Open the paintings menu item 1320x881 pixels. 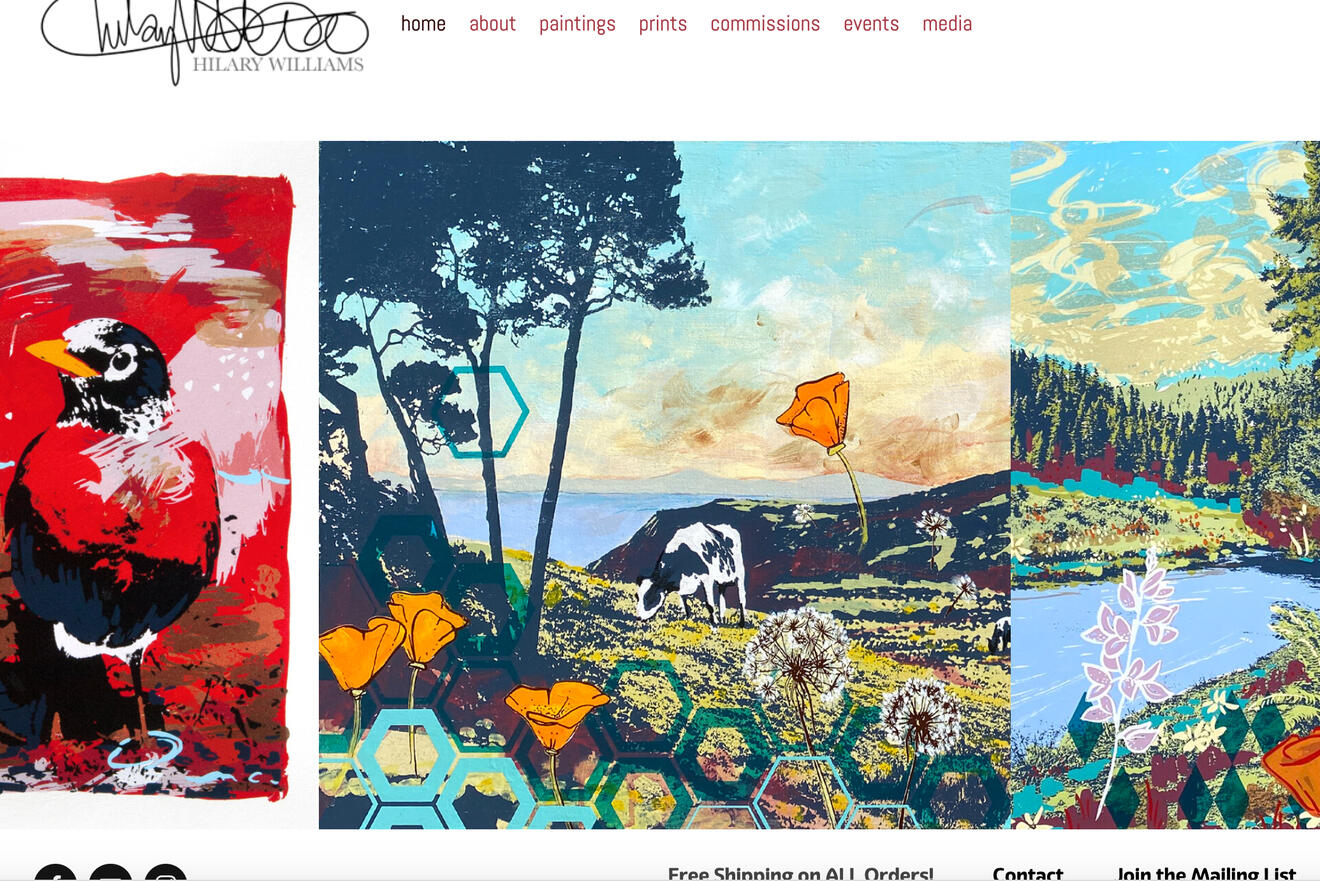577,24
